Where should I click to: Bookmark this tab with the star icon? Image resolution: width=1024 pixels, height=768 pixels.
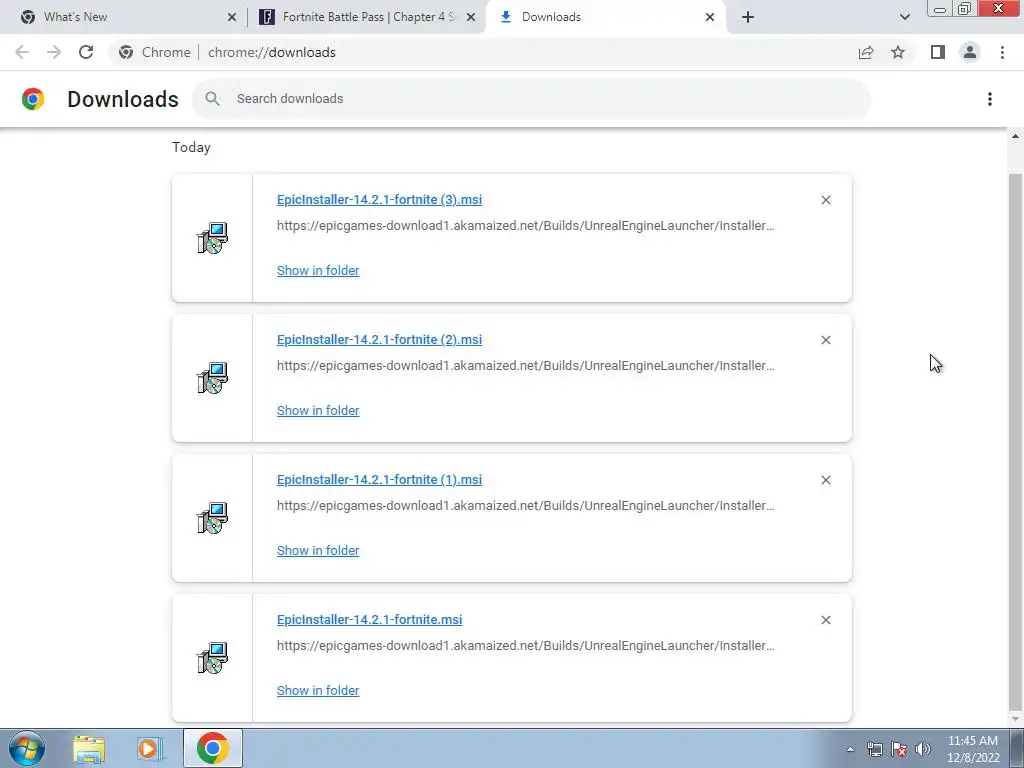click(898, 52)
